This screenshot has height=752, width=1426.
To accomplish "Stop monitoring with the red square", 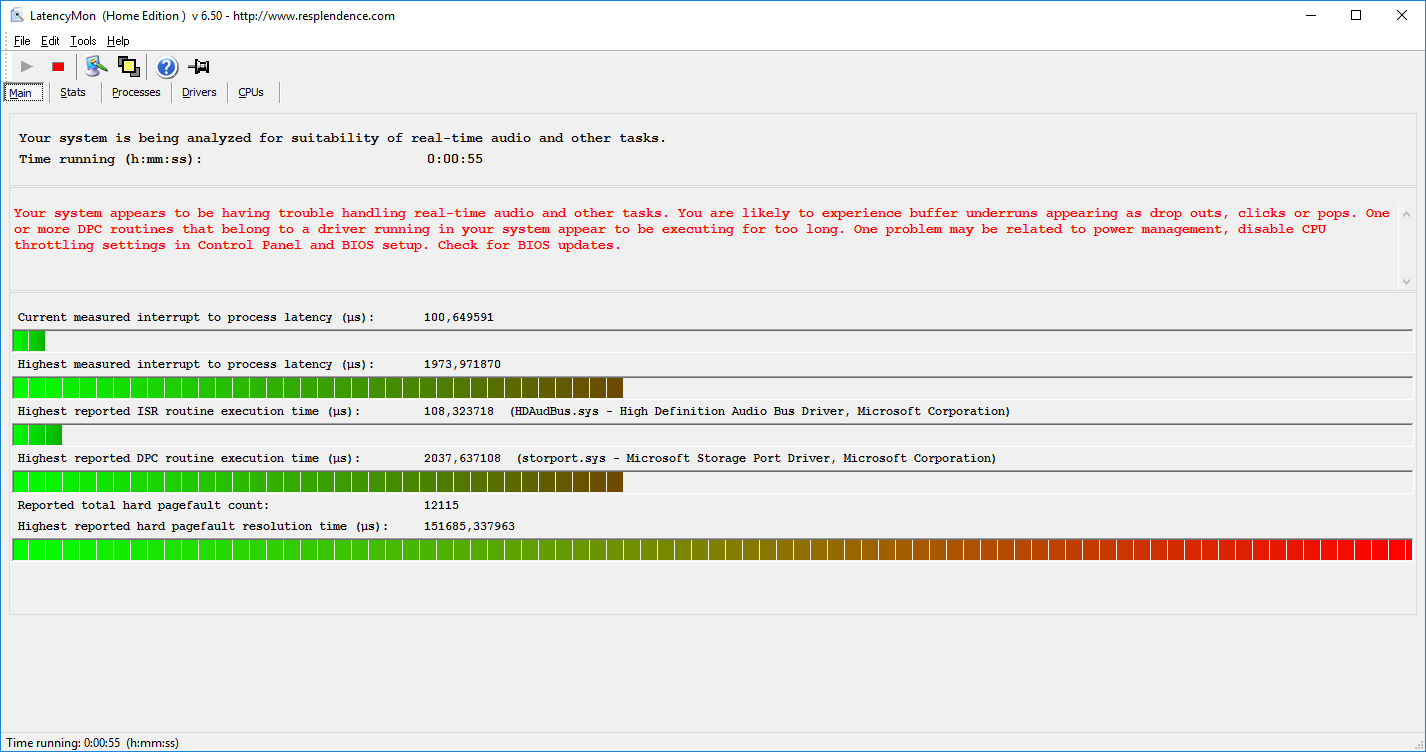I will (x=58, y=67).
